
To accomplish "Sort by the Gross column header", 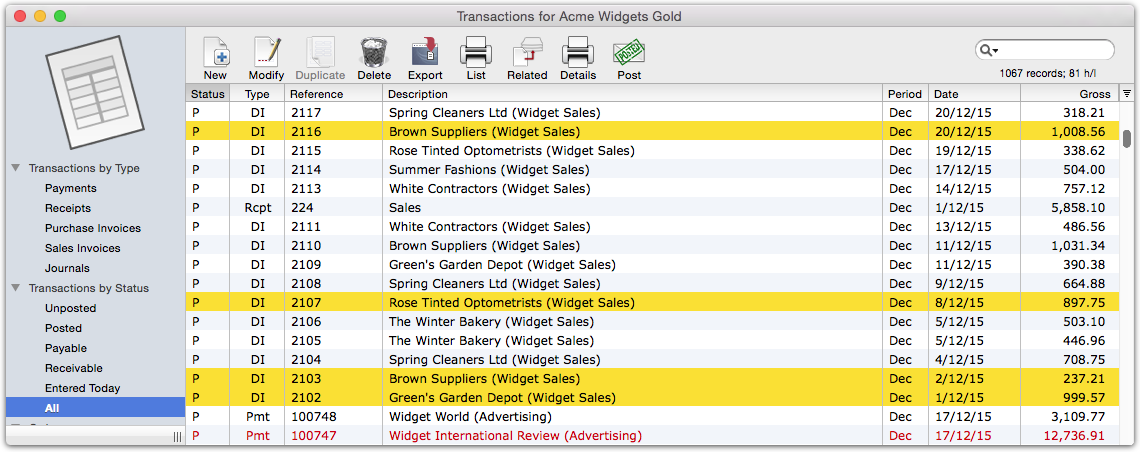I will click(x=1069, y=94).
